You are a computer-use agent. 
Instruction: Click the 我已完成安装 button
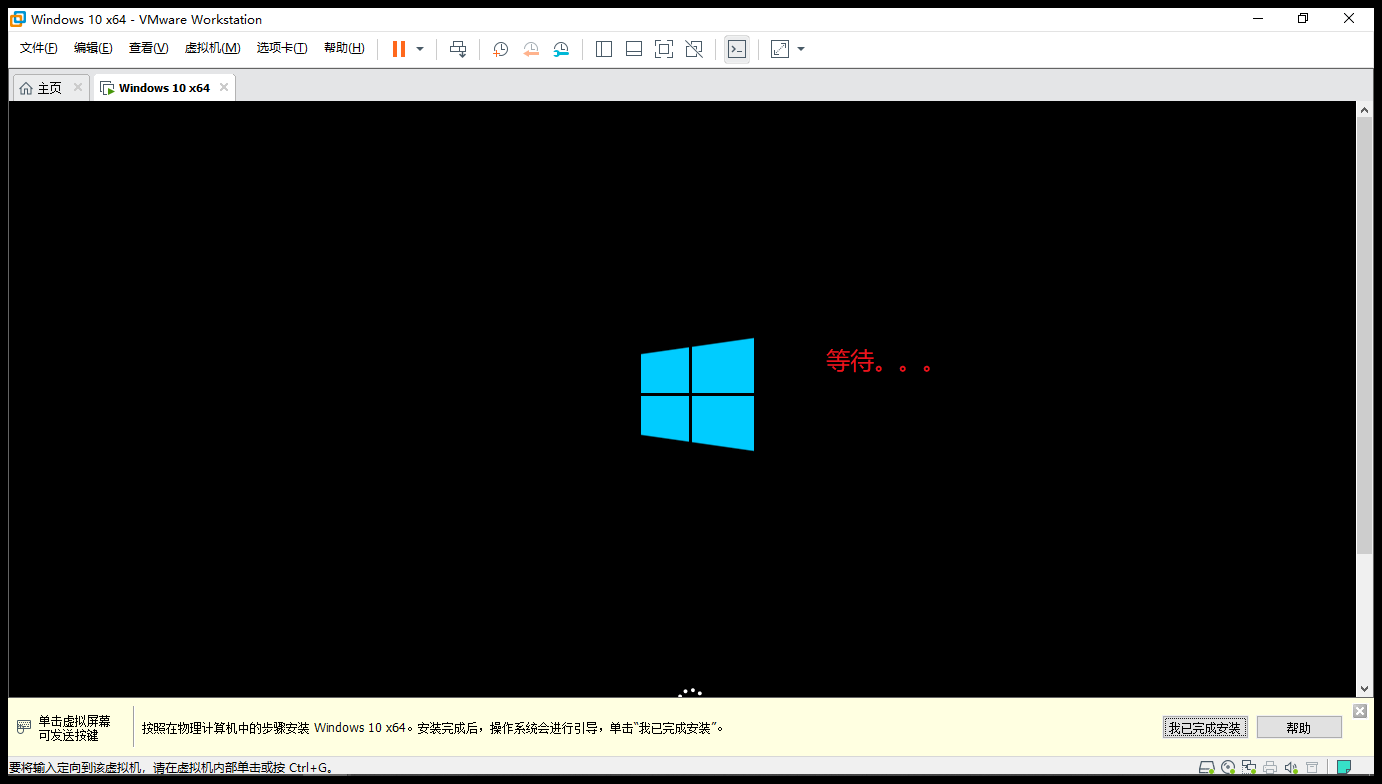point(1205,727)
